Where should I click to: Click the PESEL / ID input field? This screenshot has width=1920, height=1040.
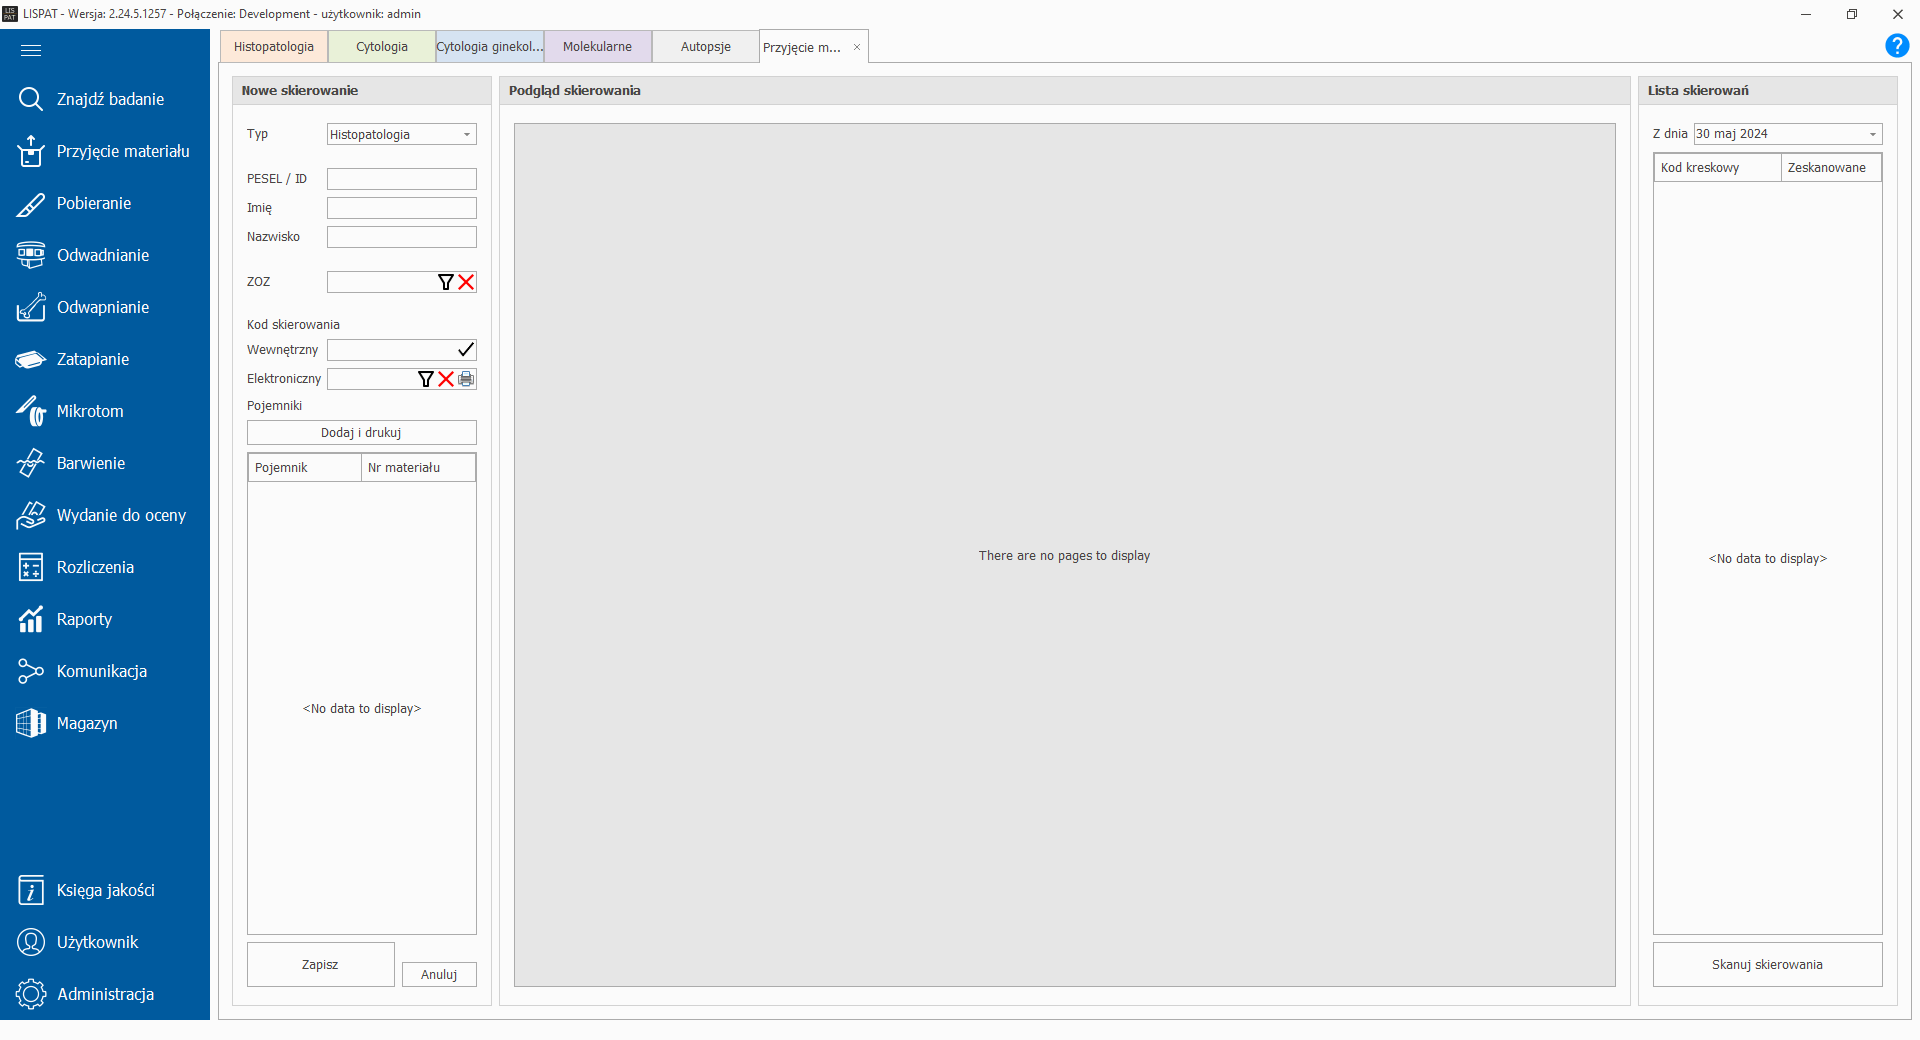click(401, 179)
